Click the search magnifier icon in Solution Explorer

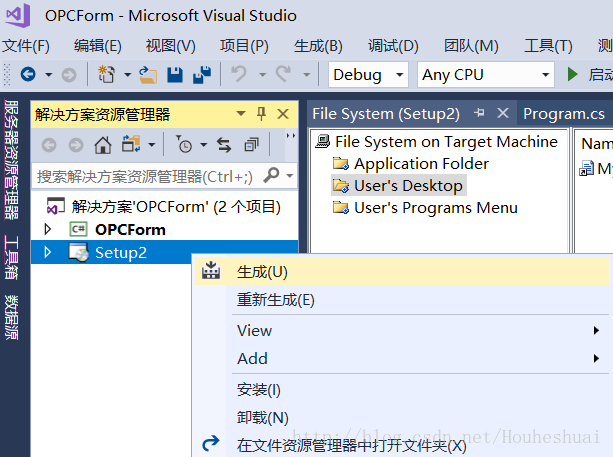271,175
